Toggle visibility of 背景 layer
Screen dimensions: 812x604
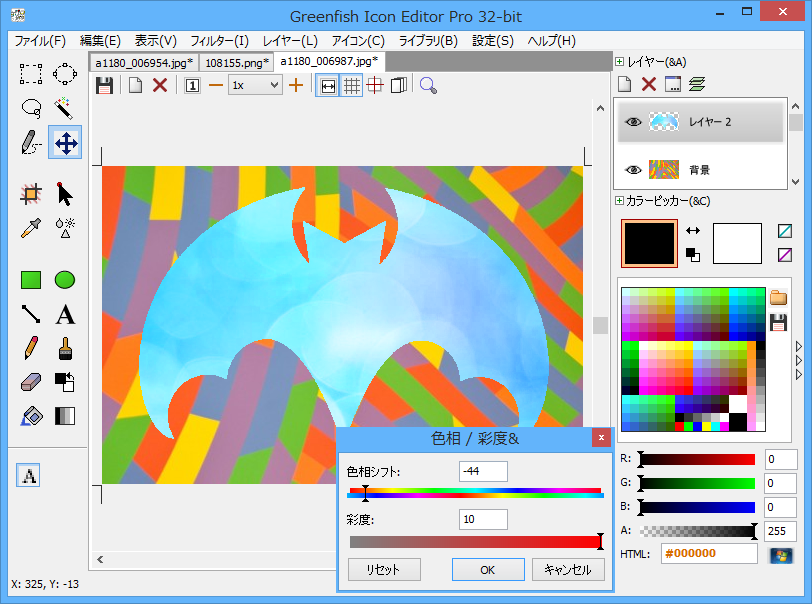tap(633, 170)
